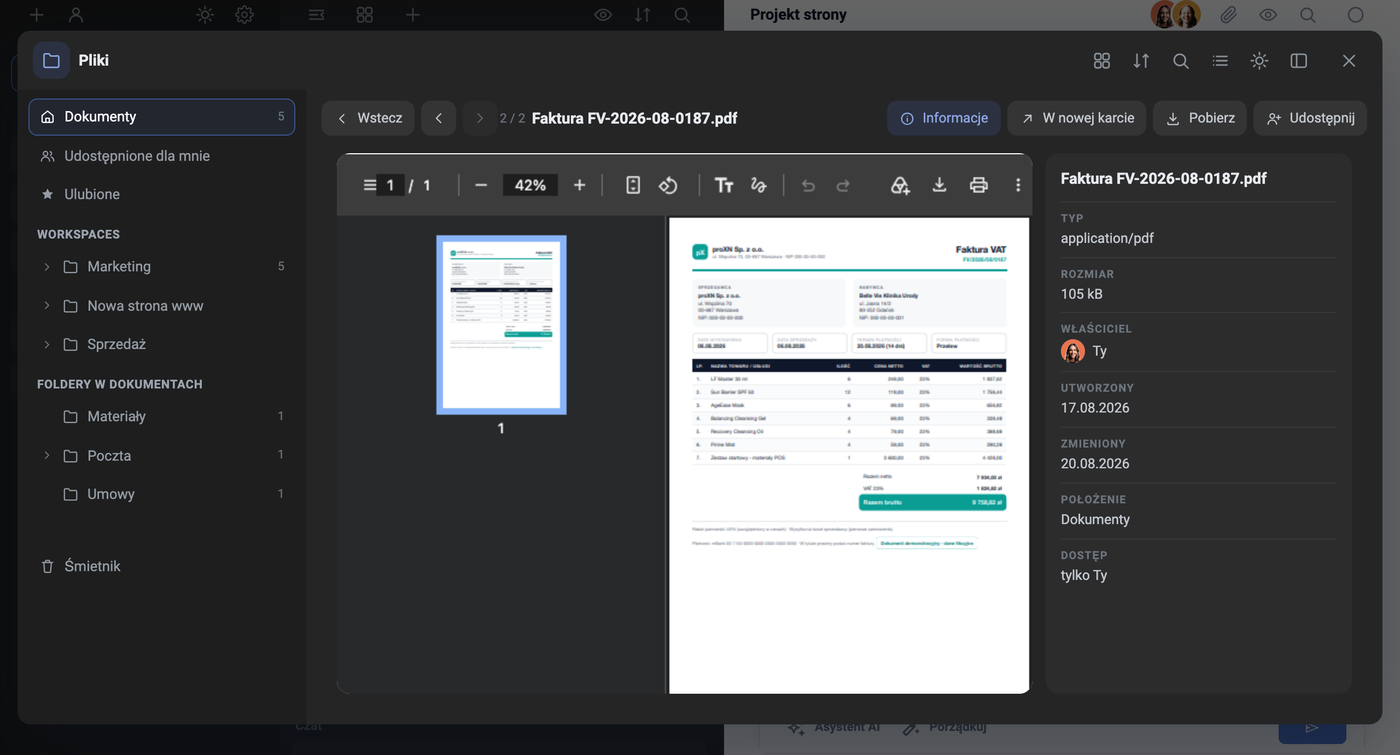Click the Udostępnij share button
Image resolution: width=1400 pixels, height=755 pixels.
[1310, 118]
